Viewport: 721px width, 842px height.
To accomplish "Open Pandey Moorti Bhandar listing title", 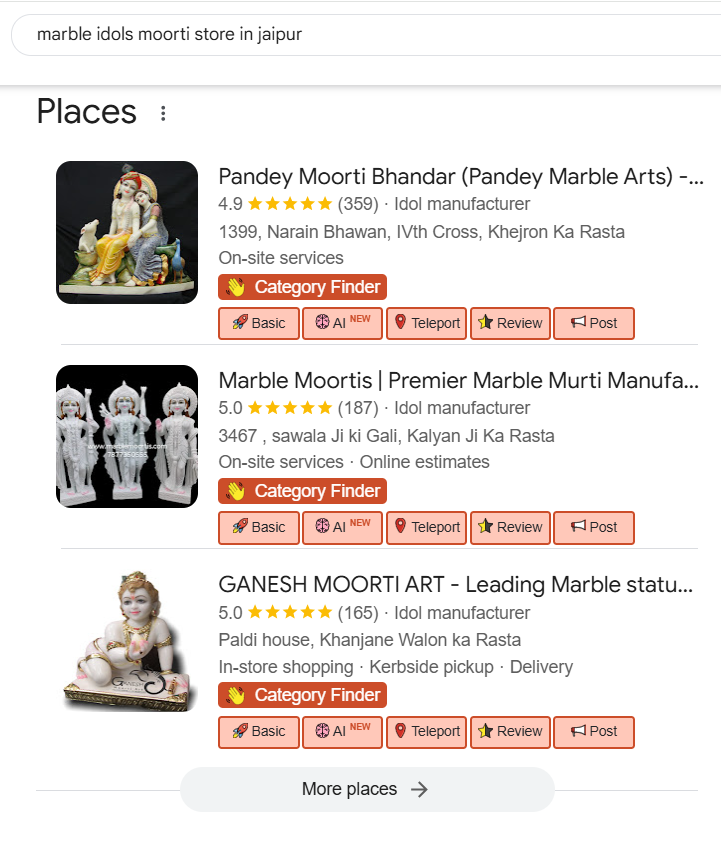I will 460,177.
